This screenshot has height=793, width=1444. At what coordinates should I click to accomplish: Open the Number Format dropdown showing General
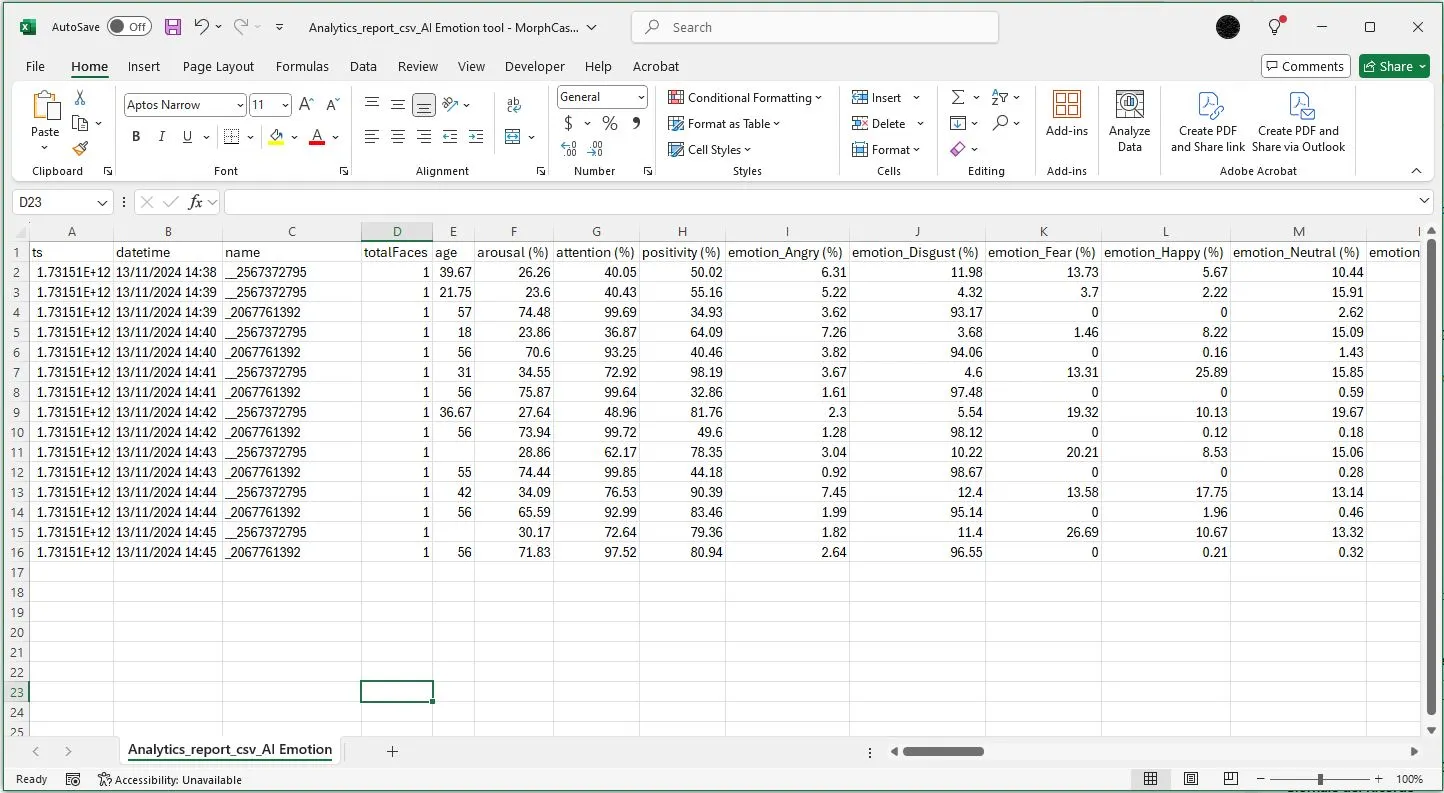(x=602, y=97)
